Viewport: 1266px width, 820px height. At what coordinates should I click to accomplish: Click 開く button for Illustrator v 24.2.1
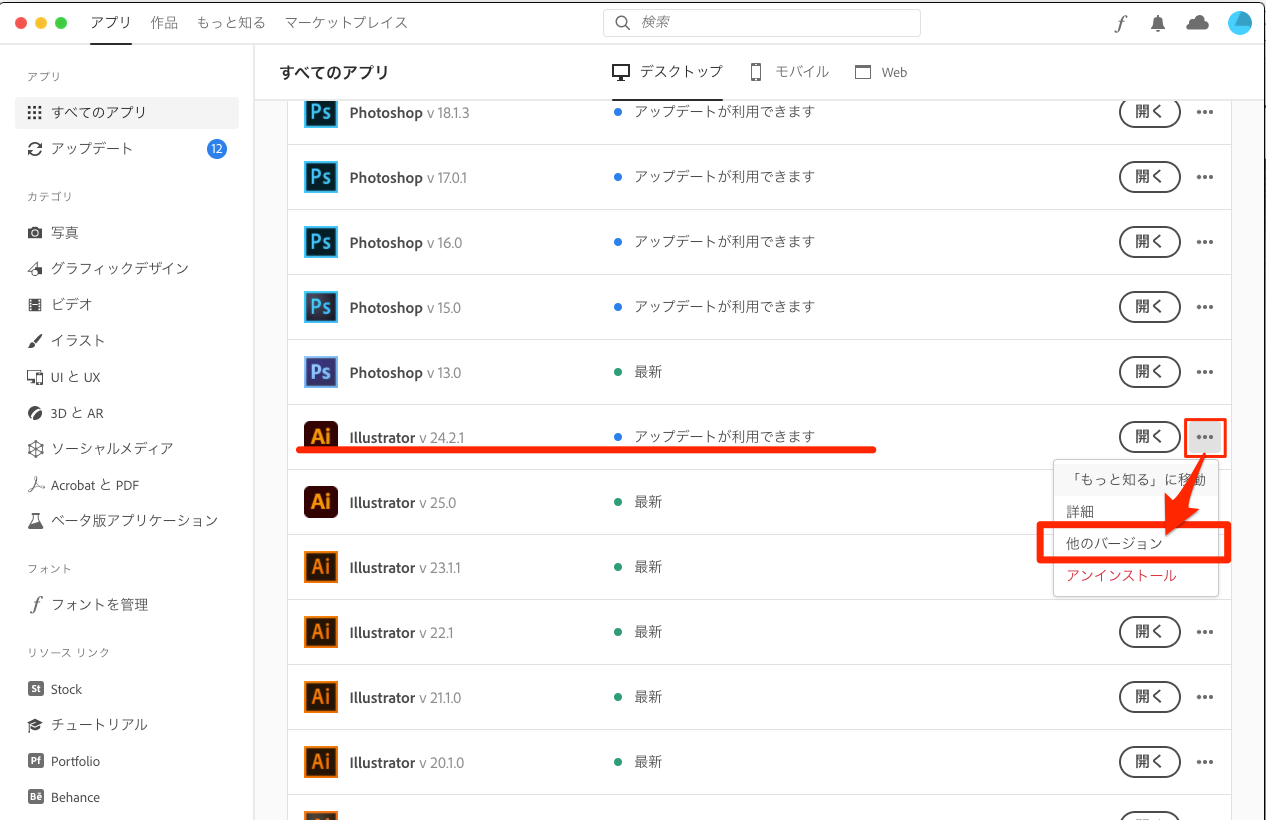tap(1149, 437)
